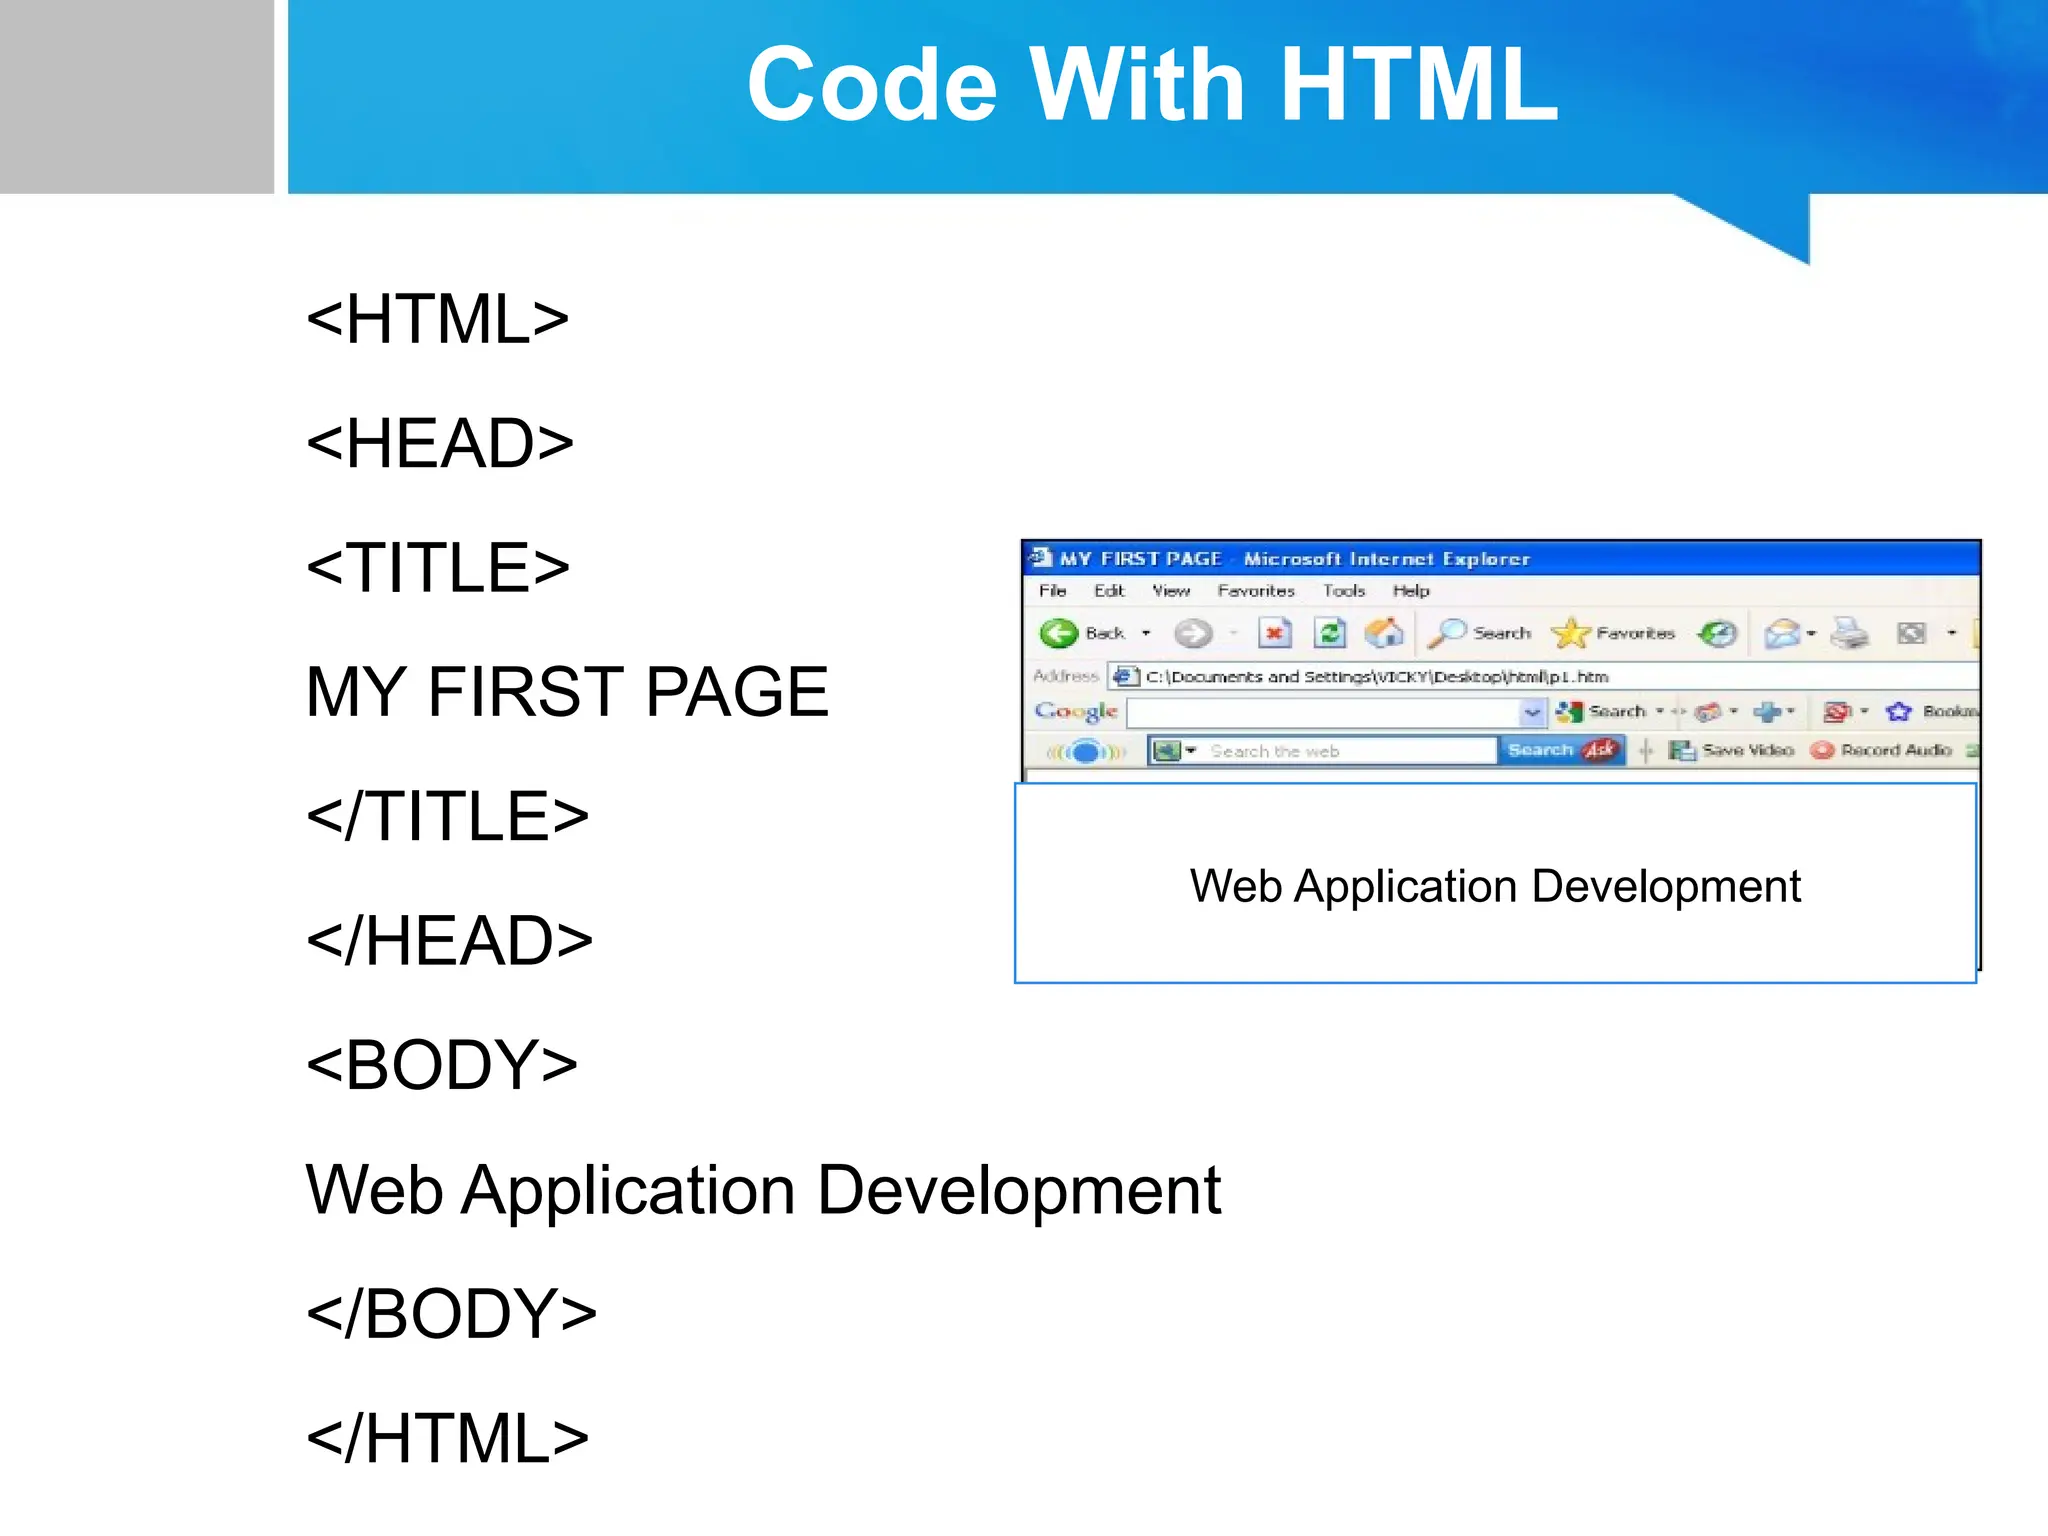Click the green Back arrow icon
2048x1536 pixels.
click(x=1058, y=633)
